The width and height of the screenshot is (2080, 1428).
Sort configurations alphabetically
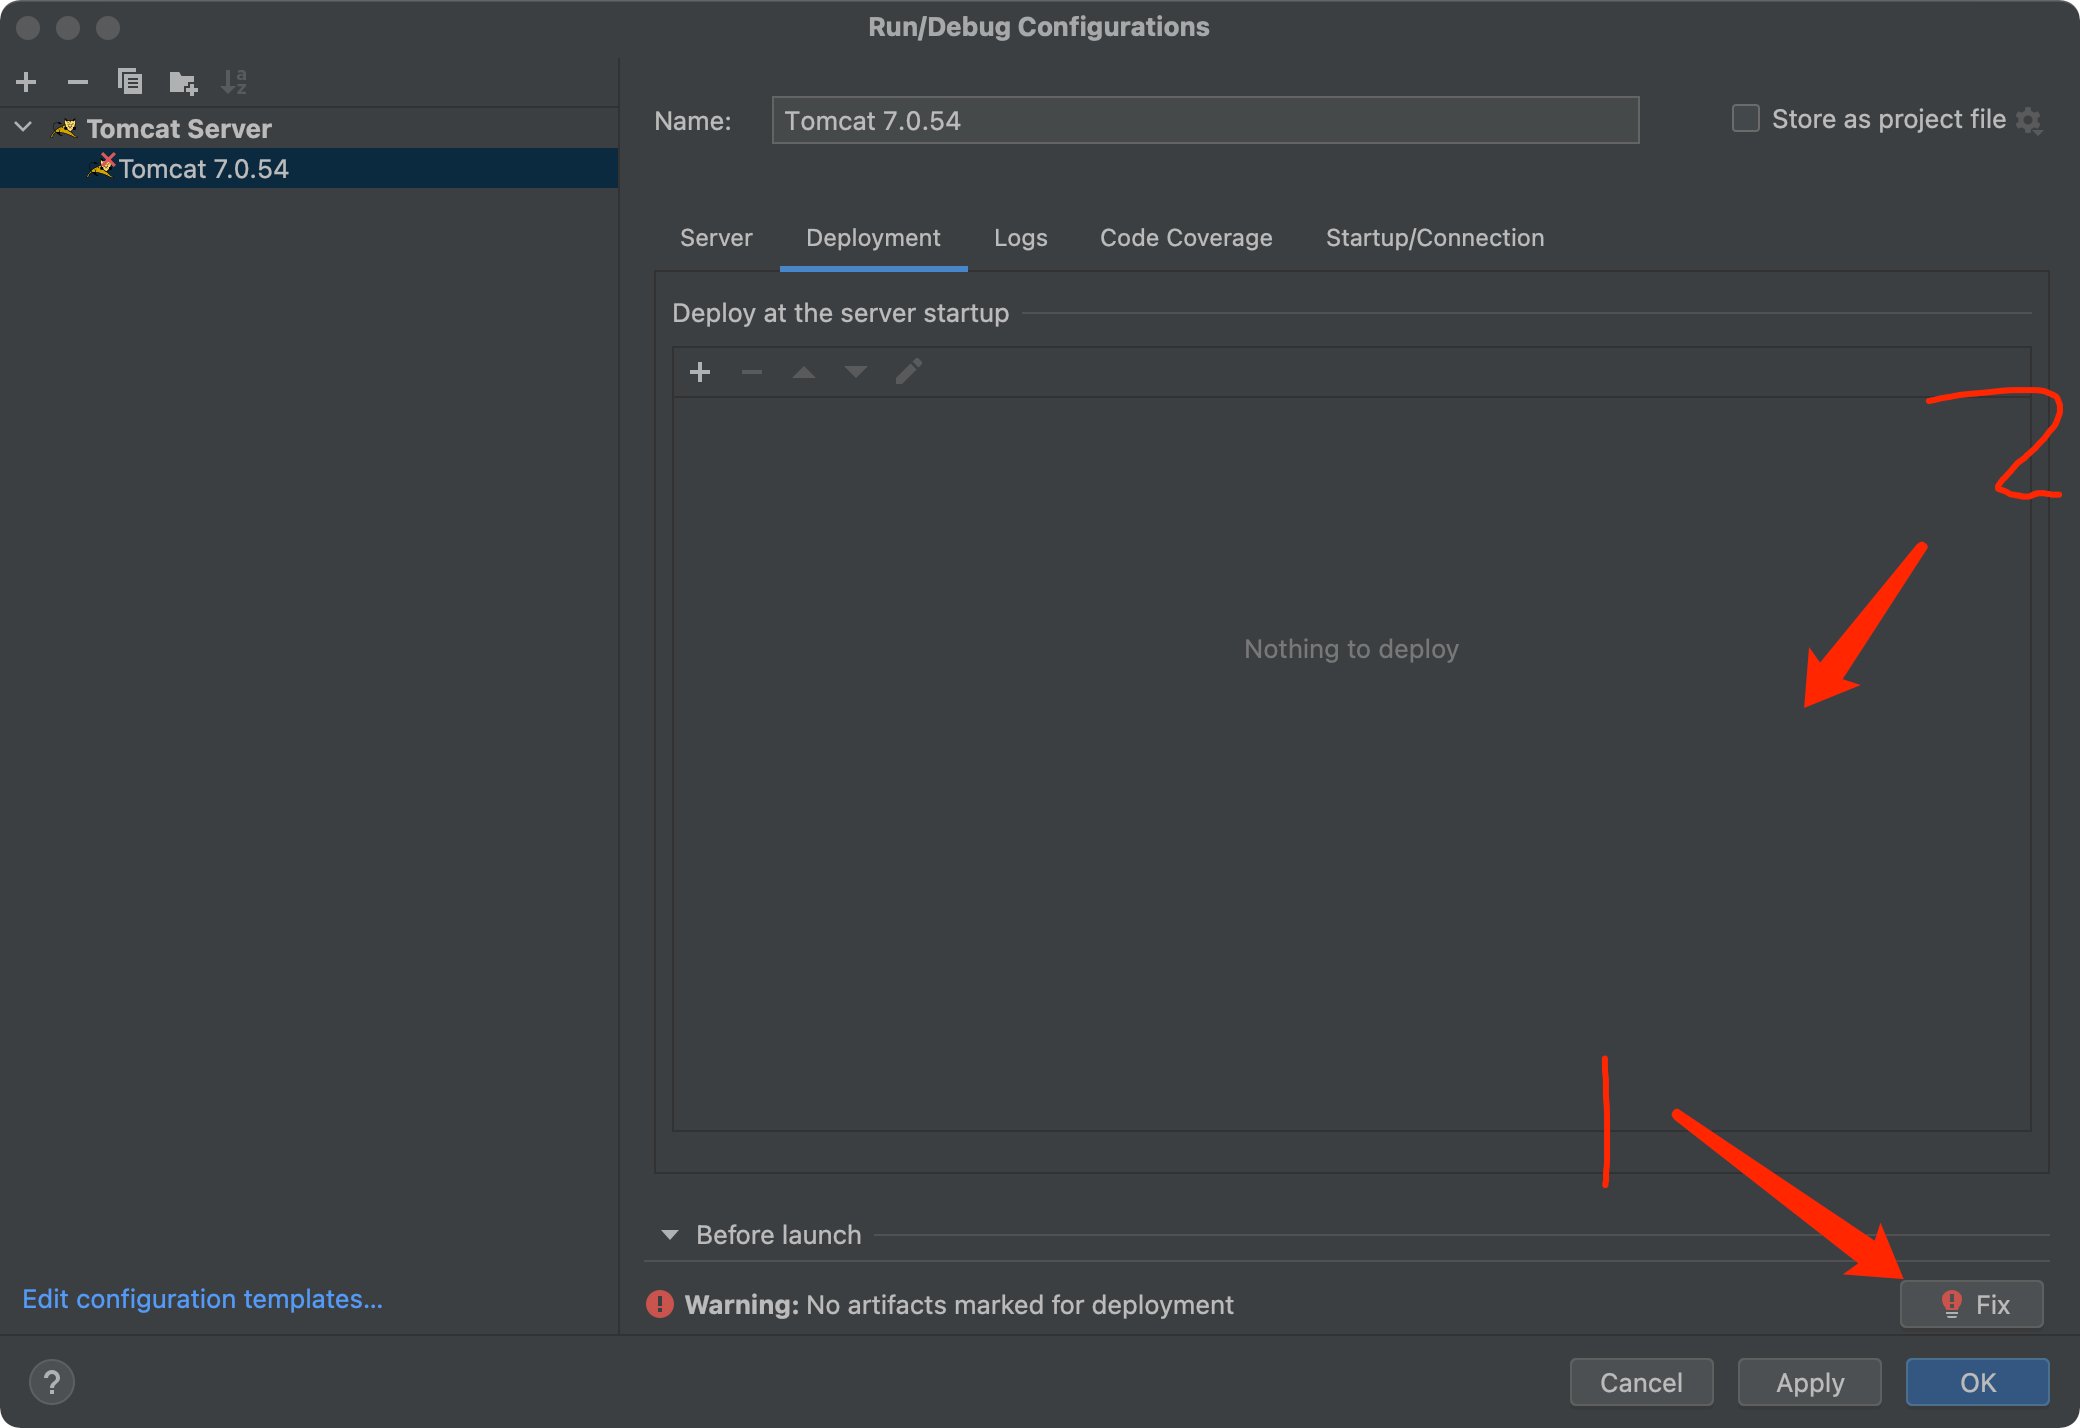point(234,82)
